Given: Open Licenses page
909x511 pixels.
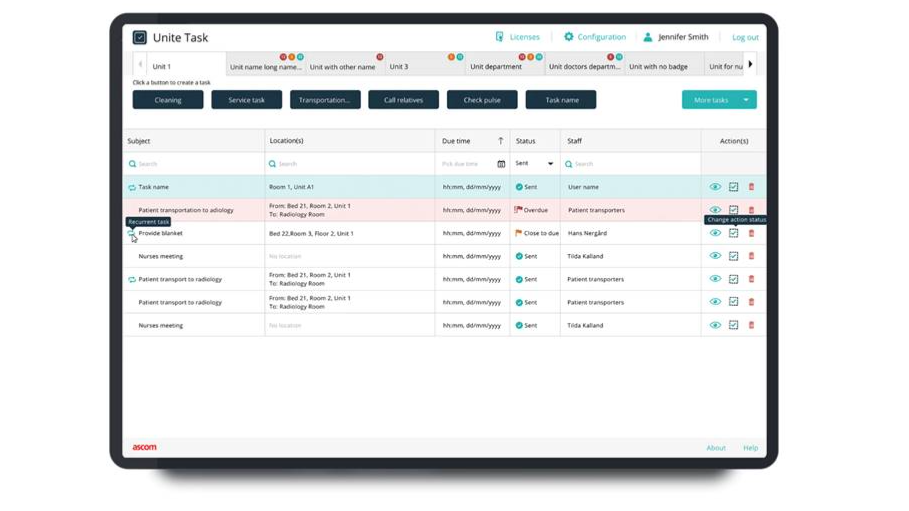Looking at the screenshot, I should [518, 37].
